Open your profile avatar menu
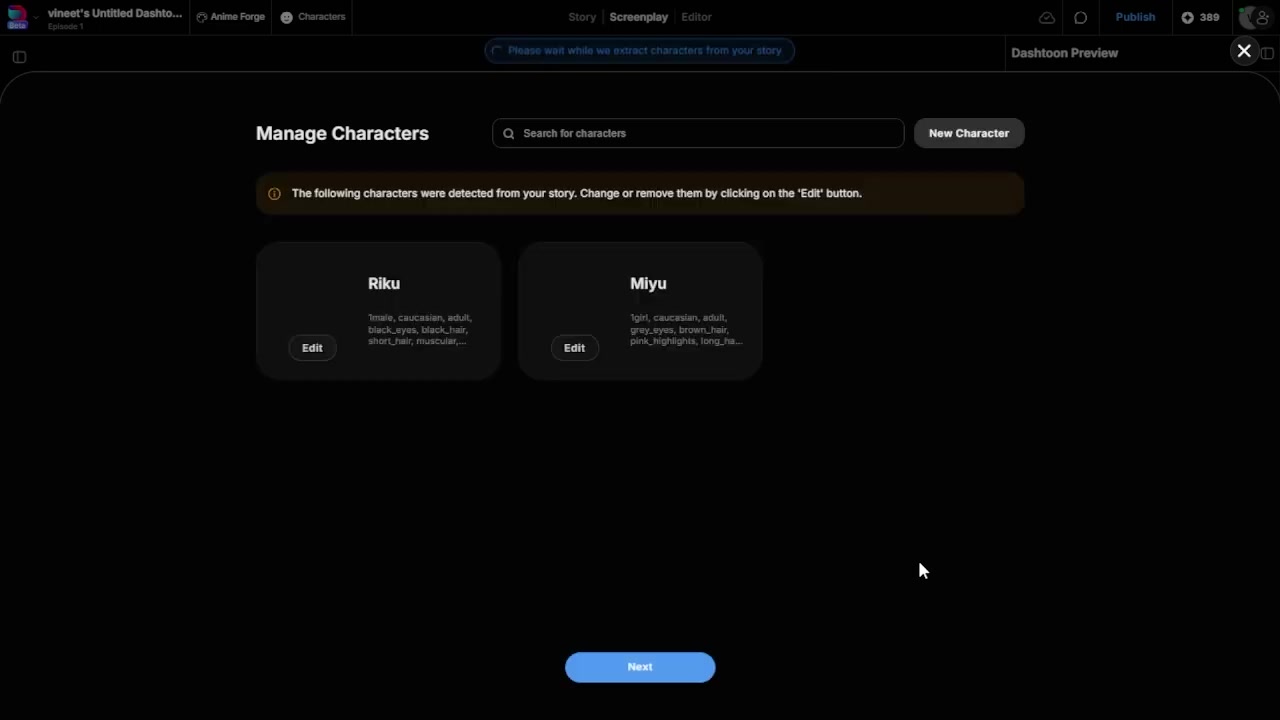Viewport: 1280px width, 720px height. [x=1253, y=17]
